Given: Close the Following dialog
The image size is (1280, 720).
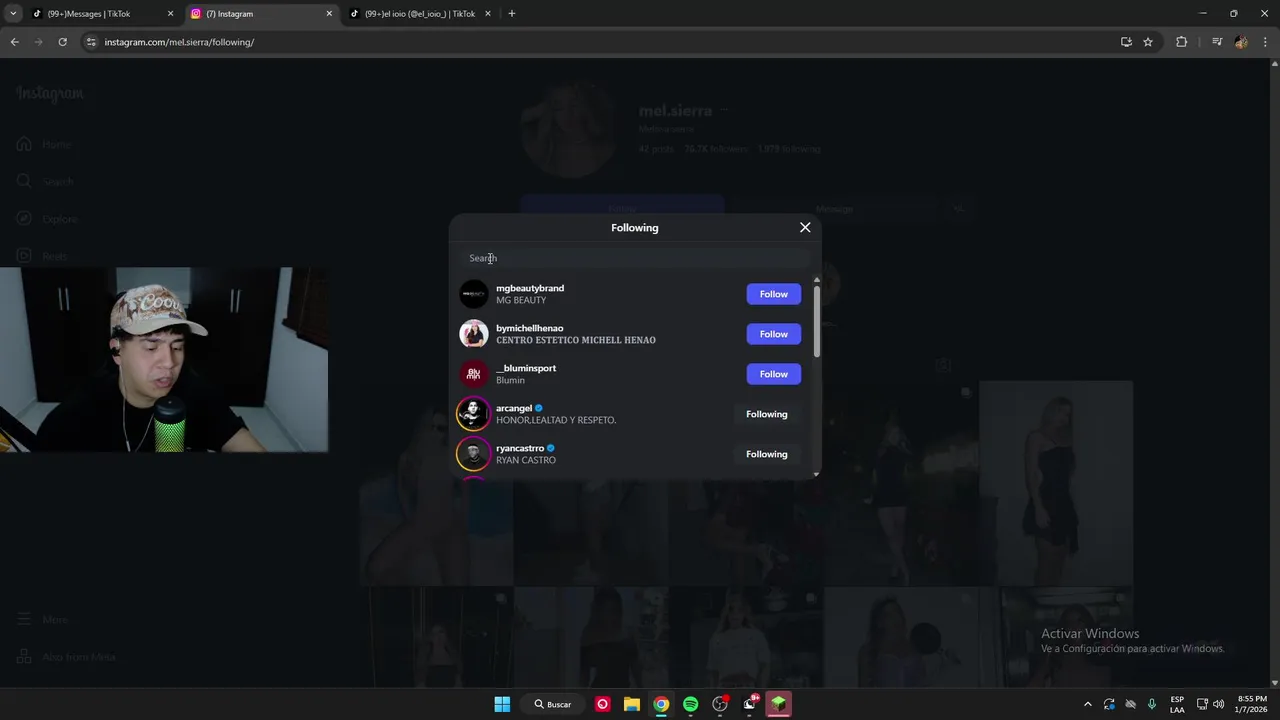Looking at the screenshot, I should pyautogui.click(x=805, y=227).
